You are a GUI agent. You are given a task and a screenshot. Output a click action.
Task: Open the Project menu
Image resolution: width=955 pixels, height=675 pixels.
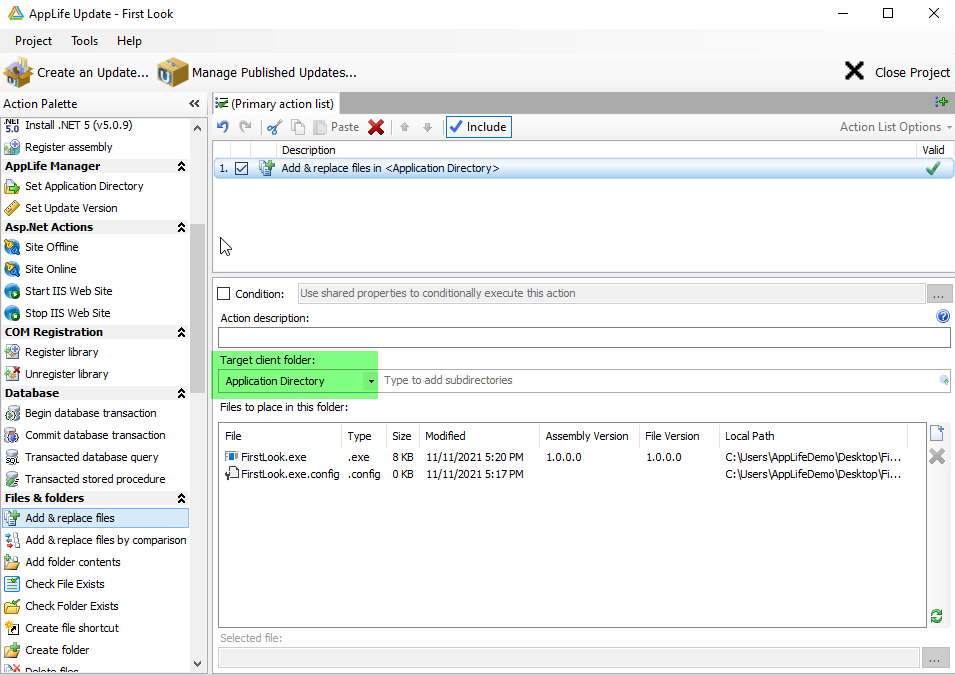click(33, 41)
